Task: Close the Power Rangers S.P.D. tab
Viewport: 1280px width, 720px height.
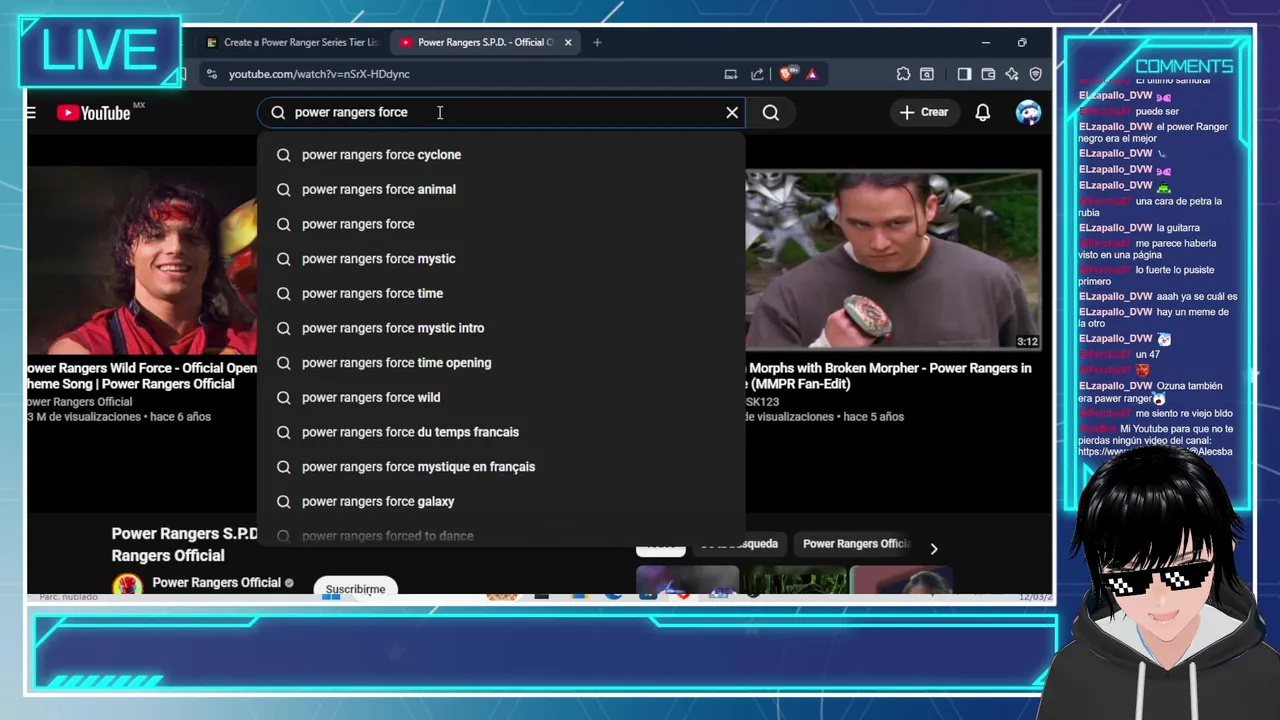Action: tap(568, 42)
